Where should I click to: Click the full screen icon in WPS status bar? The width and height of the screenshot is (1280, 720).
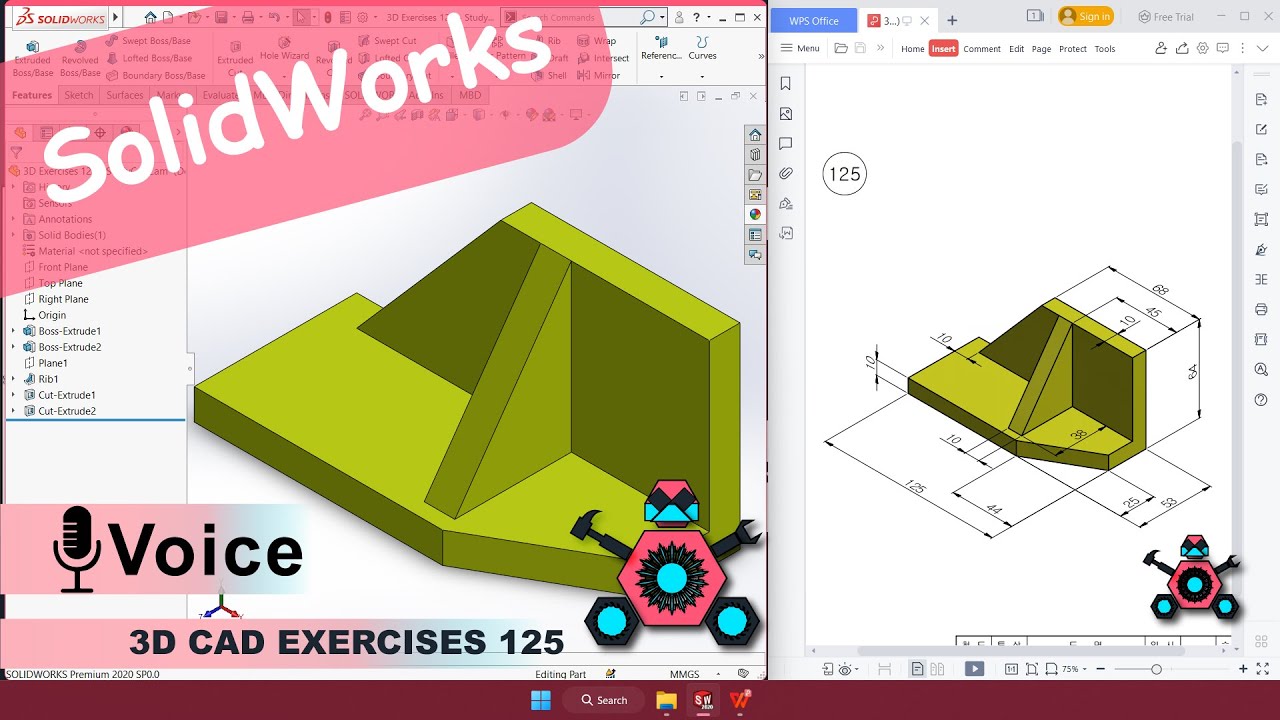pyautogui.click(x=1263, y=669)
